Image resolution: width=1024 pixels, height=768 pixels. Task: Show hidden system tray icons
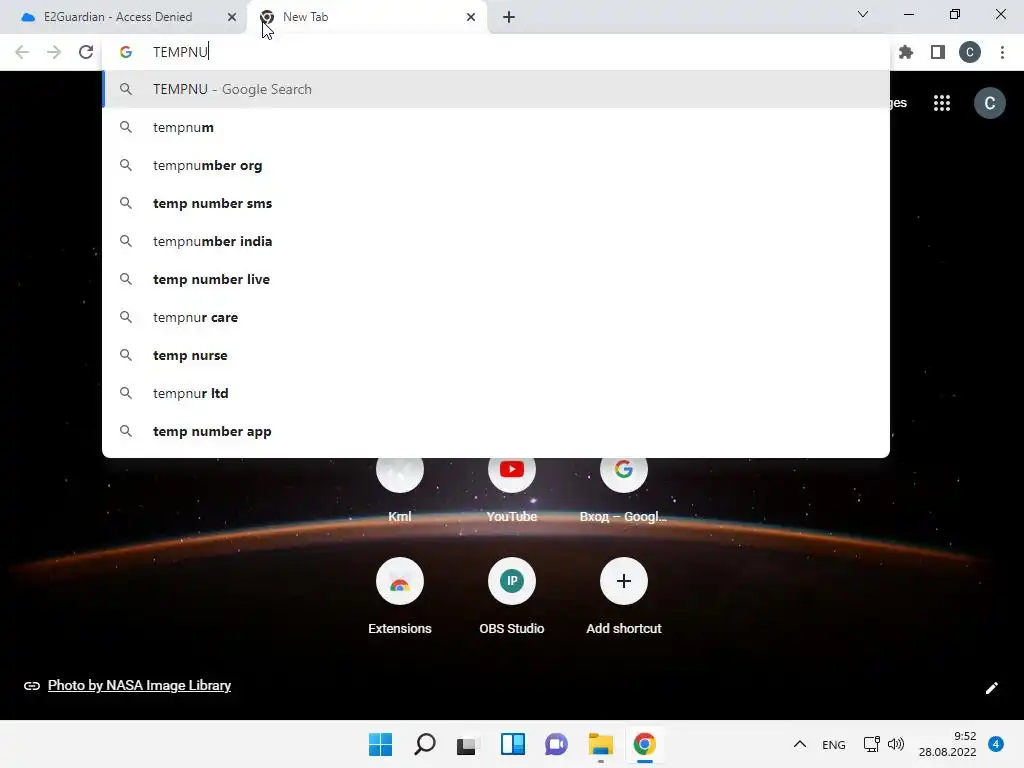(800, 744)
